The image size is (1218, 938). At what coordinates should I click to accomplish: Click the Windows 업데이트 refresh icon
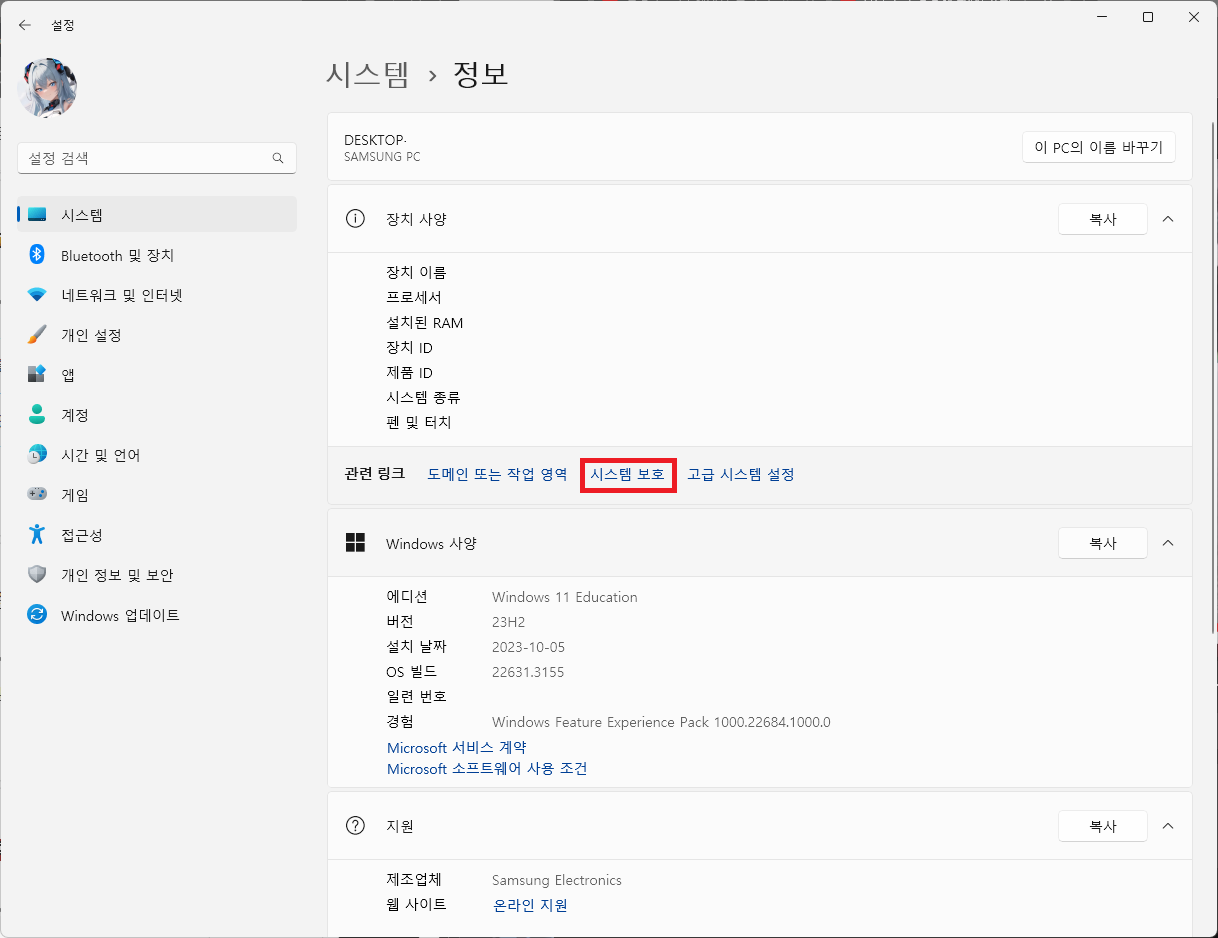pos(37,615)
